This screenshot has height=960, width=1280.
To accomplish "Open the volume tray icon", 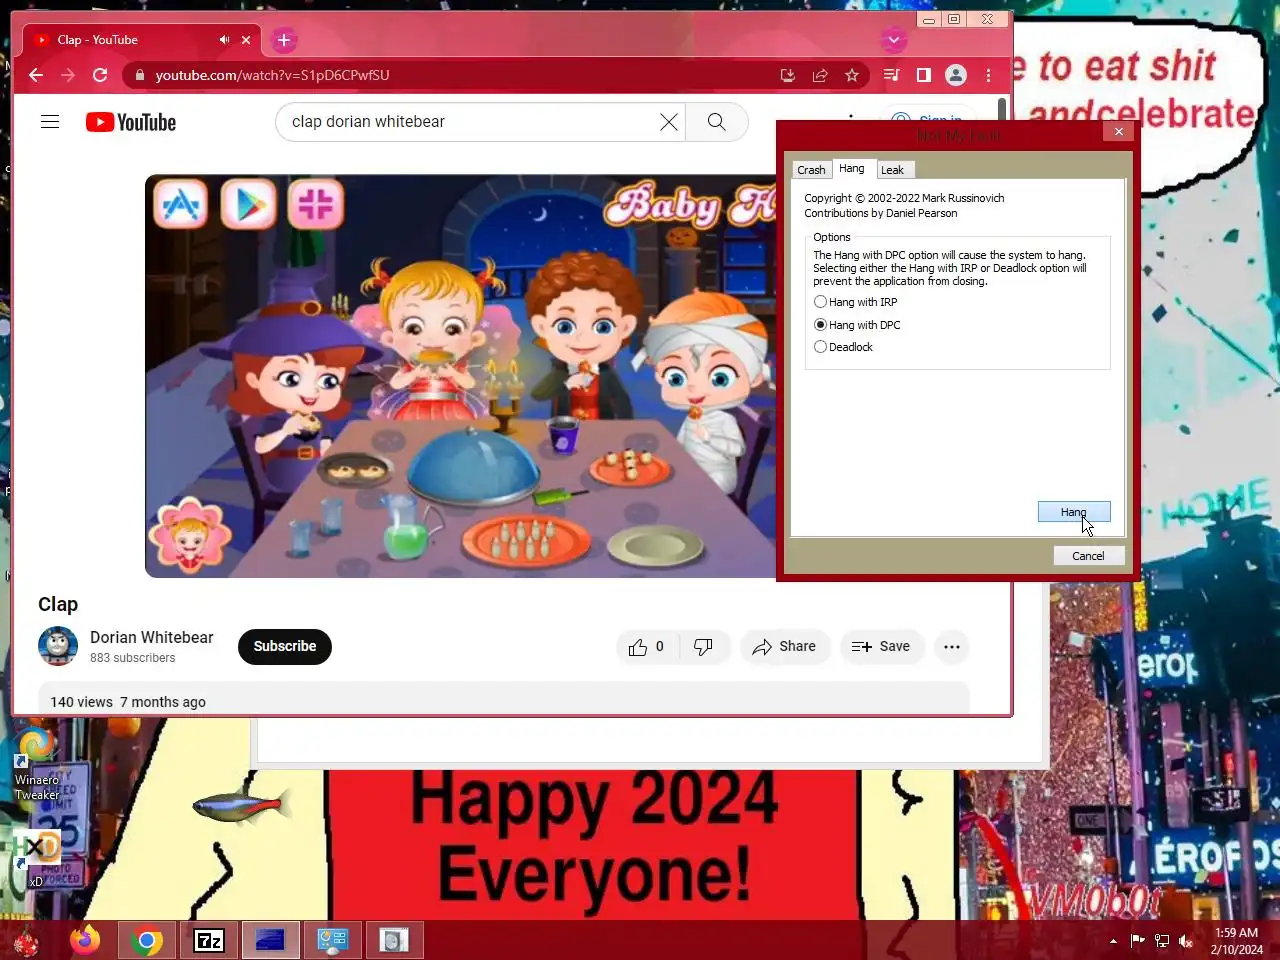I will pos(1186,941).
